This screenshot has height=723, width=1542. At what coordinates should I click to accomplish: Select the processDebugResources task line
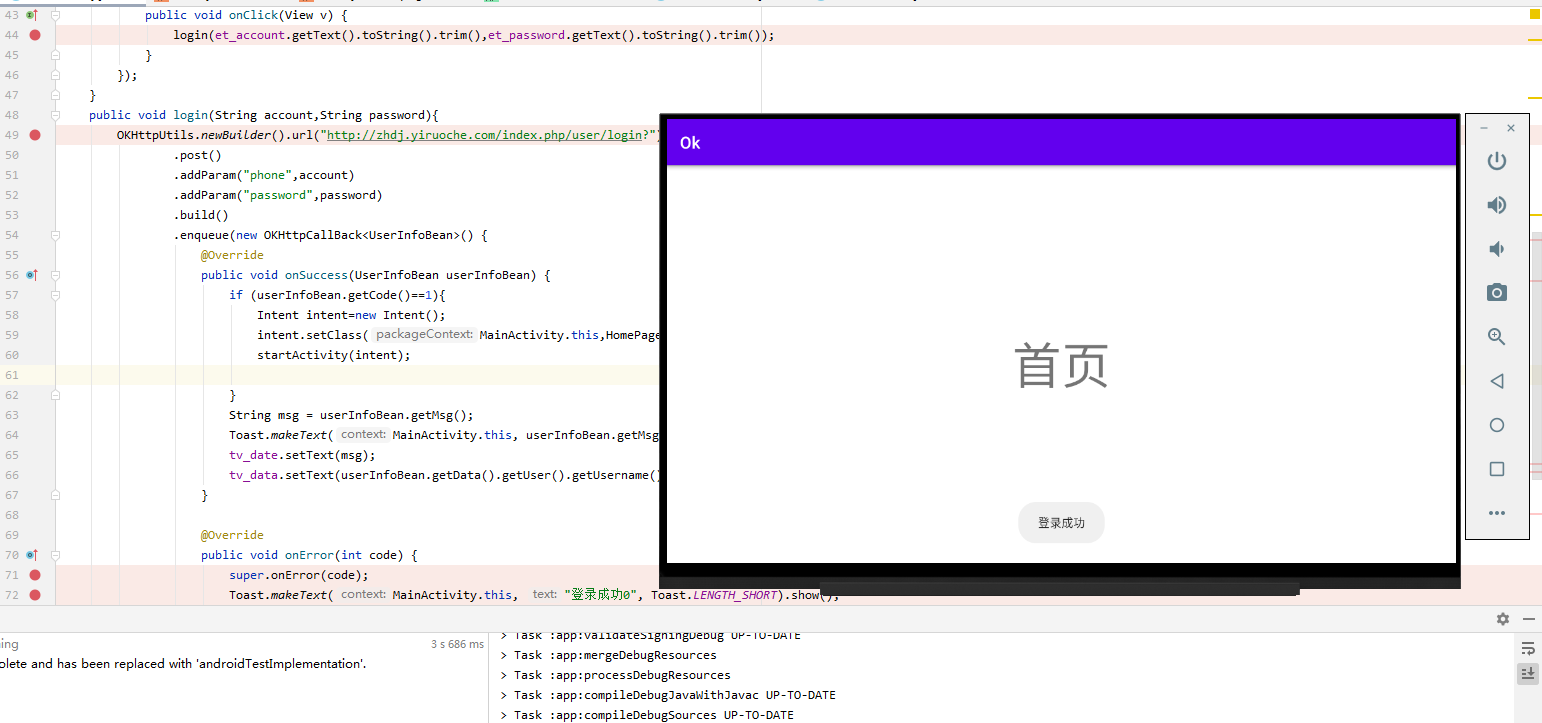(615, 675)
